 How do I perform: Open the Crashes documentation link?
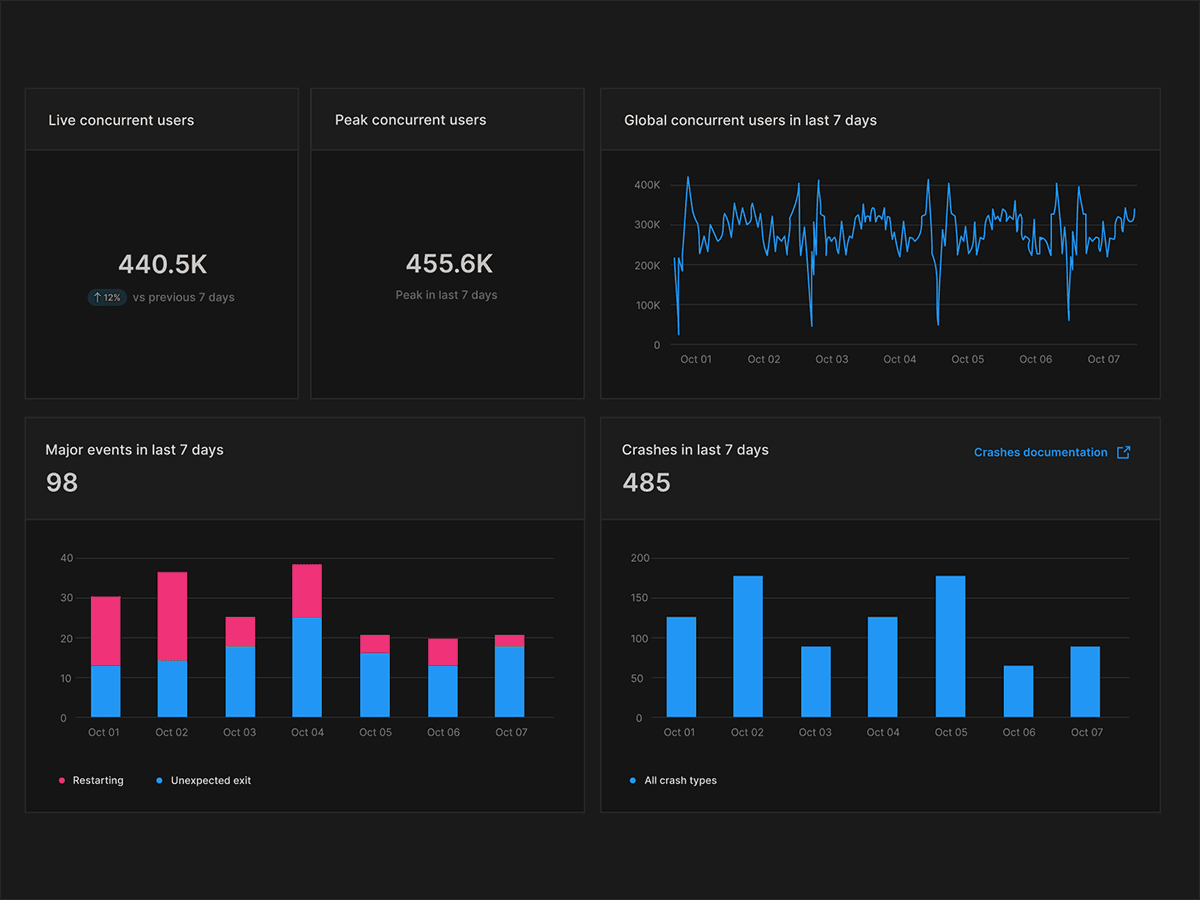(1040, 452)
